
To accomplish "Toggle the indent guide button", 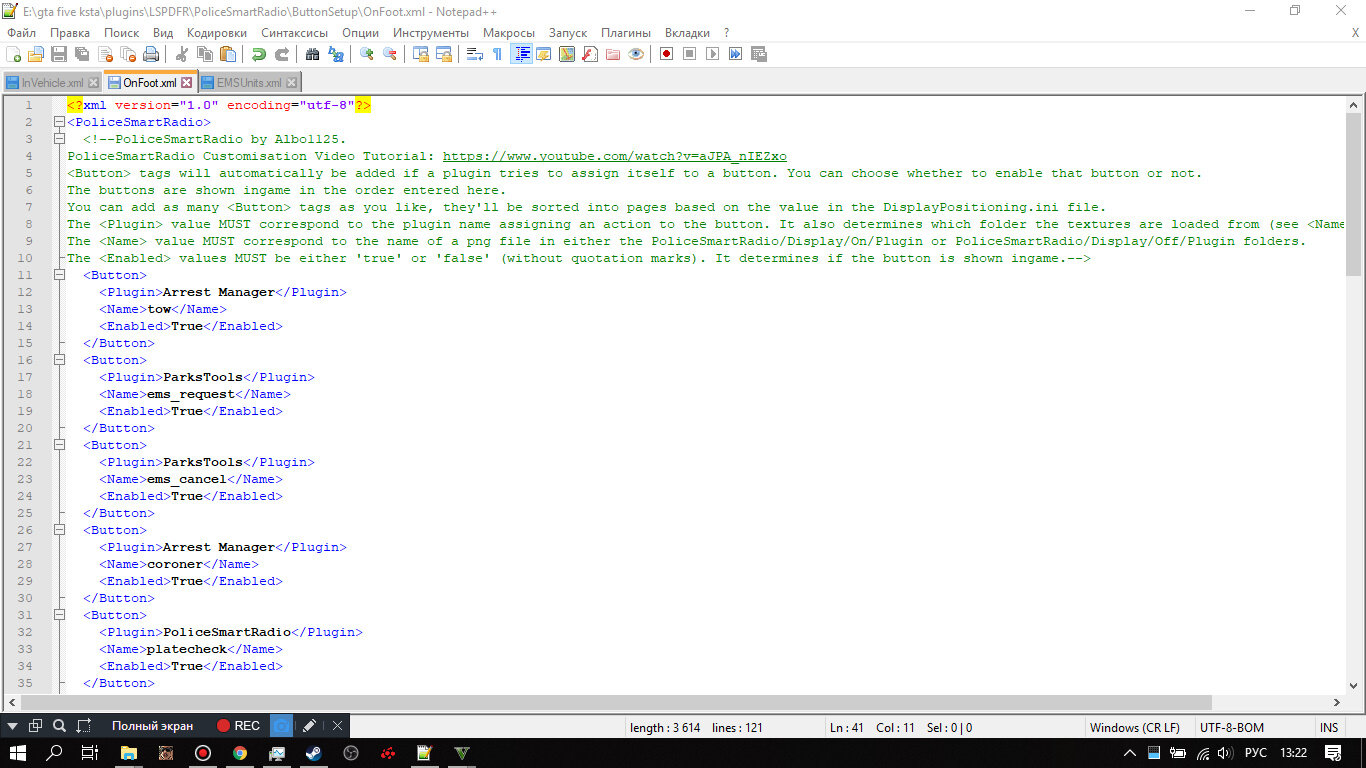I will (x=521, y=54).
